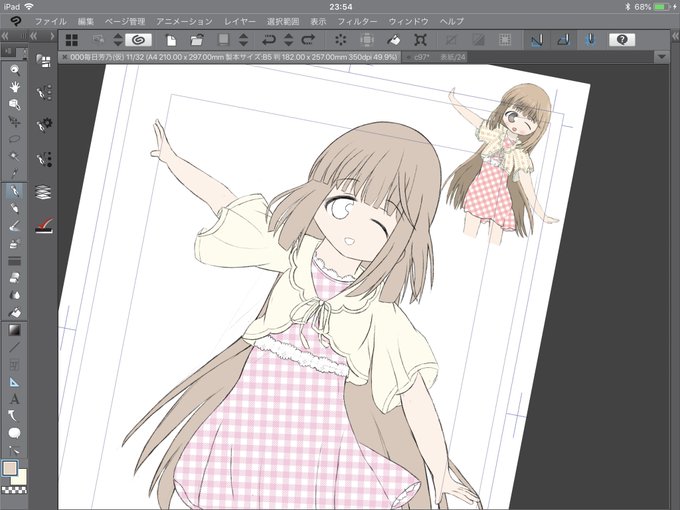
Task: Expand the right palette dock chevrons
Action: pyautogui.click(x=675, y=36)
